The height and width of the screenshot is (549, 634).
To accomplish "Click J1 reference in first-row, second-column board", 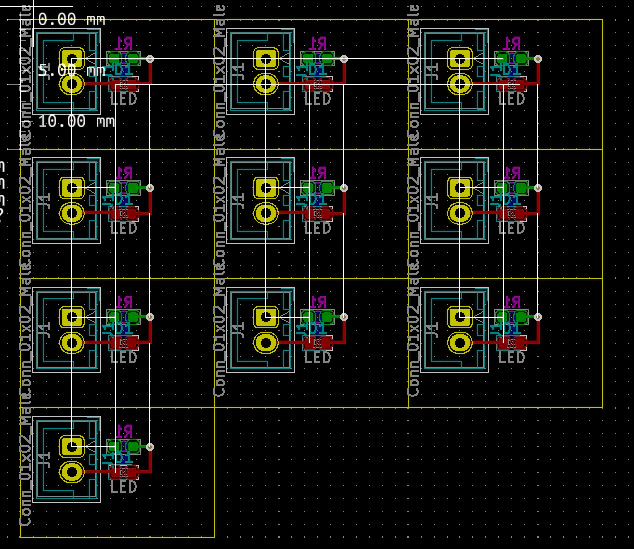I will click(239, 72).
